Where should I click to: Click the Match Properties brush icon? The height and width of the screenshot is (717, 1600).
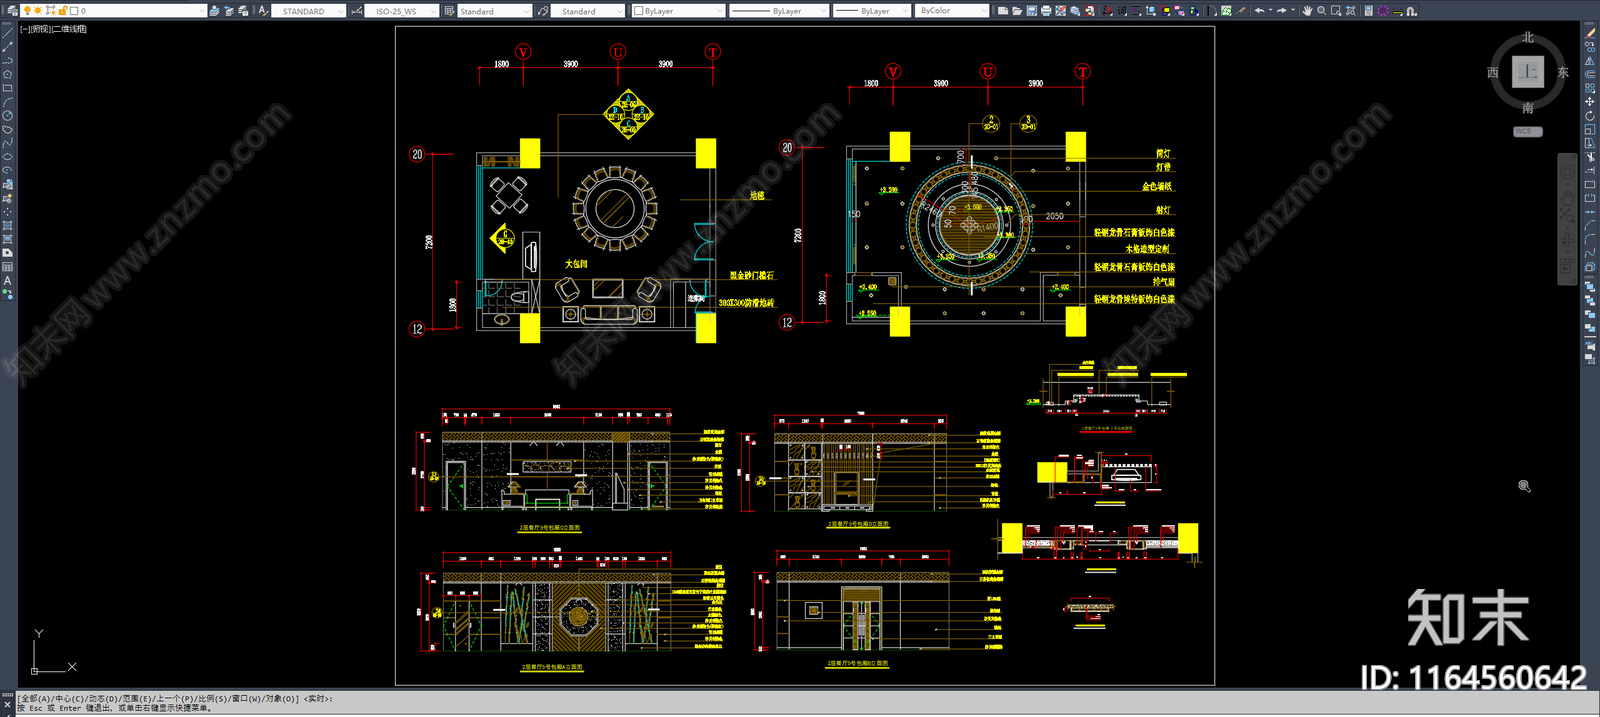[x=1242, y=11]
